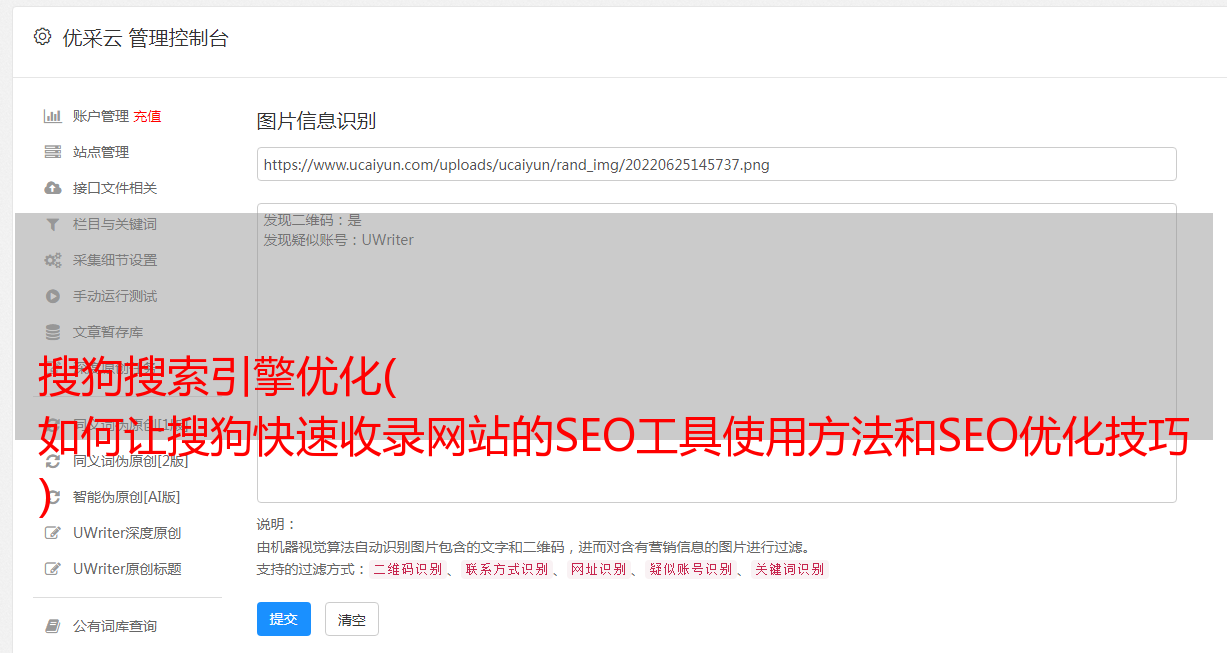Click the 疑似账号识别 filter tag
This screenshot has height=653, width=1227.
click(x=690, y=569)
